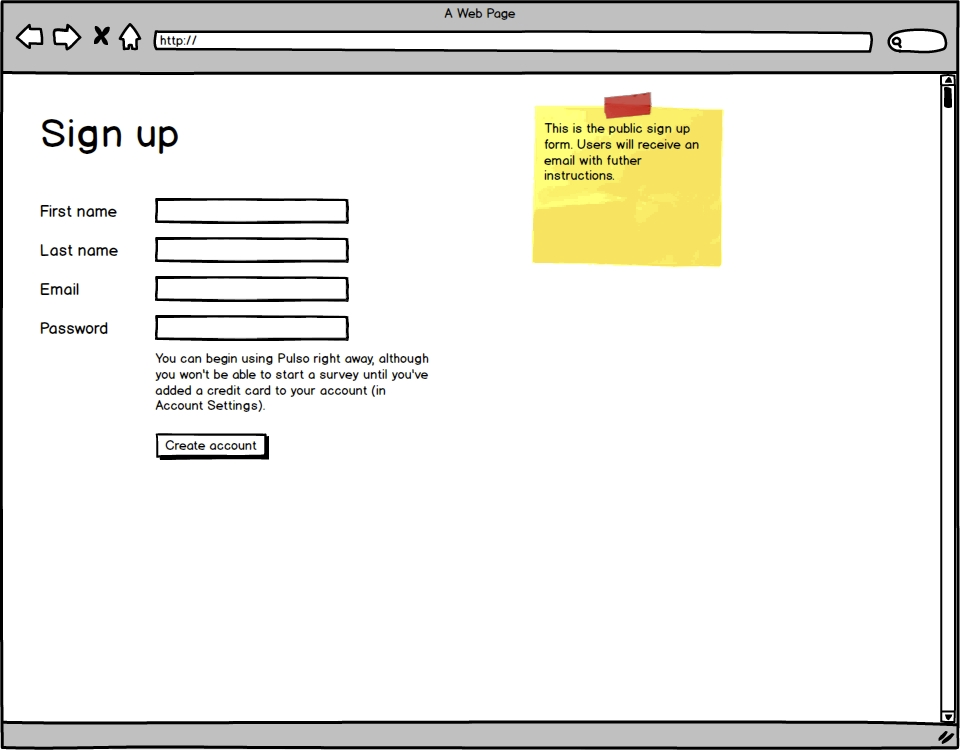960x750 pixels.
Task: Click the vertical scrollbar thumb
Action: [948, 97]
